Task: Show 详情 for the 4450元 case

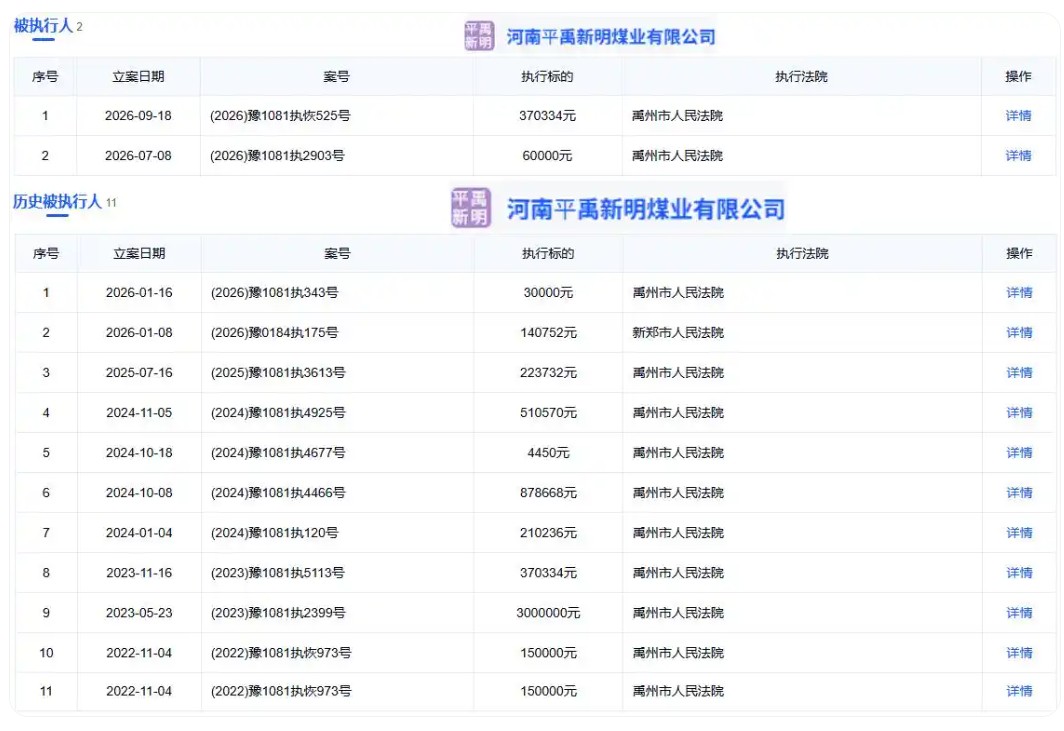Action: (1019, 453)
